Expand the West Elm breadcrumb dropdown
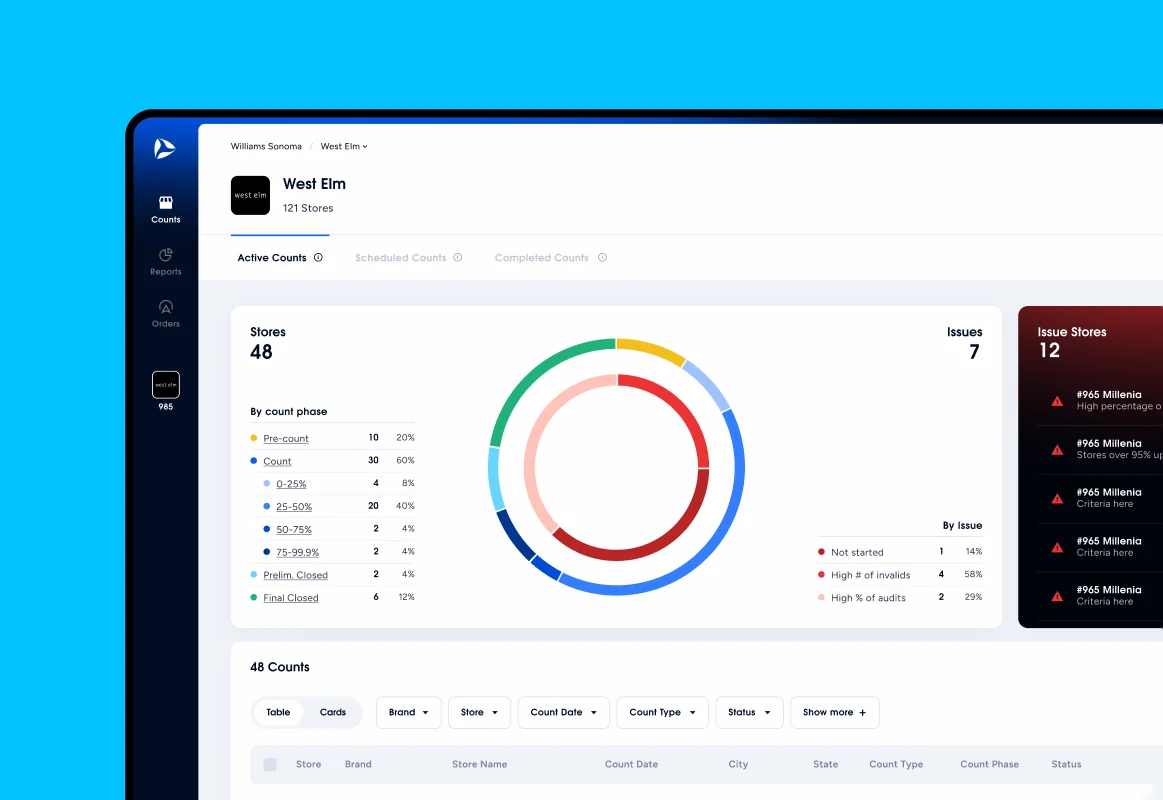Image resolution: width=1163 pixels, height=800 pixels. [x=343, y=146]
